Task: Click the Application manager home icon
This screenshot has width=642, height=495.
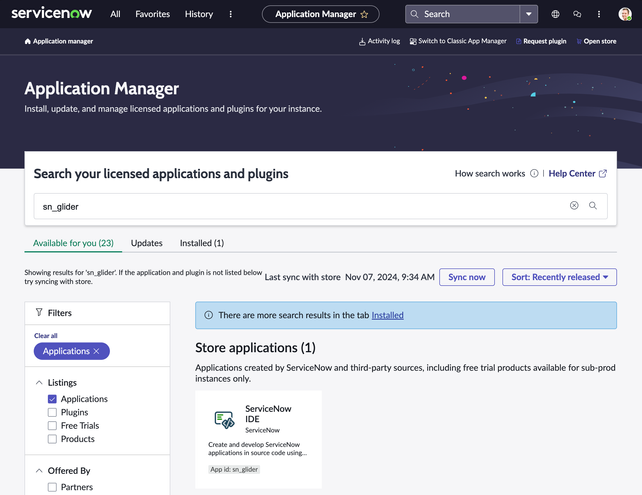Action: point(27,41)
